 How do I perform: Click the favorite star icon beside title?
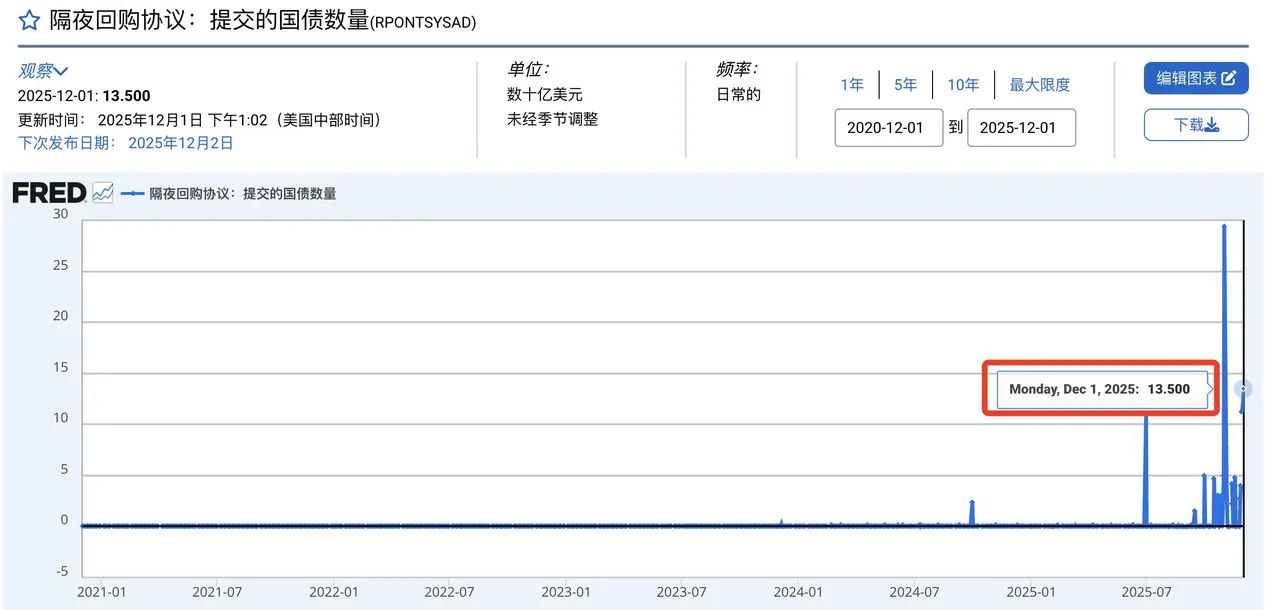coord(29,20)
